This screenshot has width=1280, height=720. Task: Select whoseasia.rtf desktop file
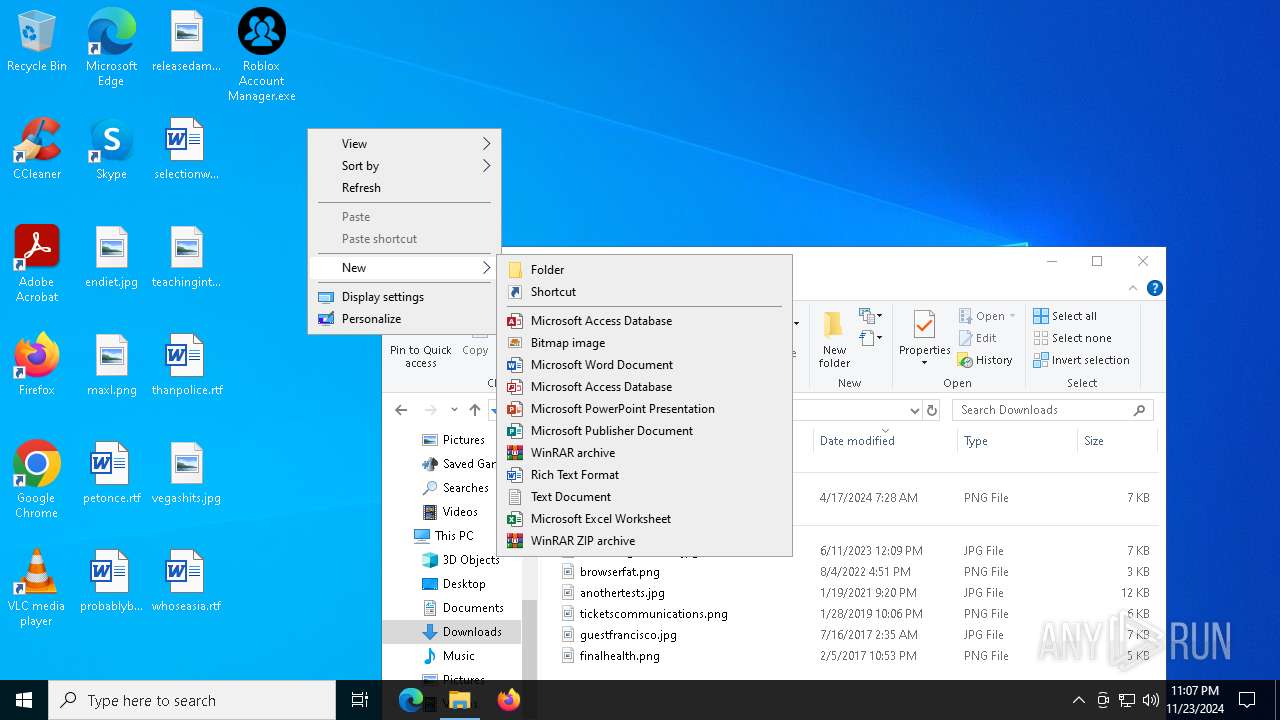pos(186,581)
